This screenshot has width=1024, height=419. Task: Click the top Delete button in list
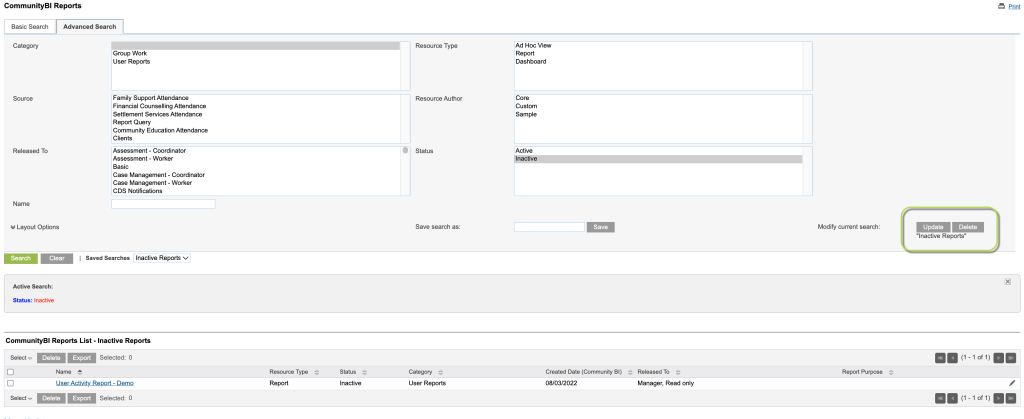point(52,358)
